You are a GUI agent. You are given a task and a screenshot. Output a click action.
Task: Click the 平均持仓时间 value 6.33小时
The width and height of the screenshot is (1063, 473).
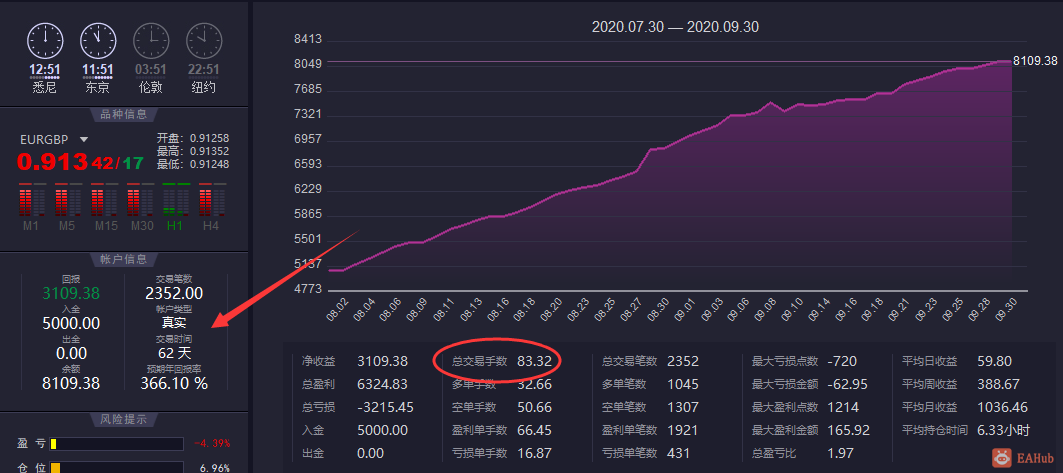1004,430
